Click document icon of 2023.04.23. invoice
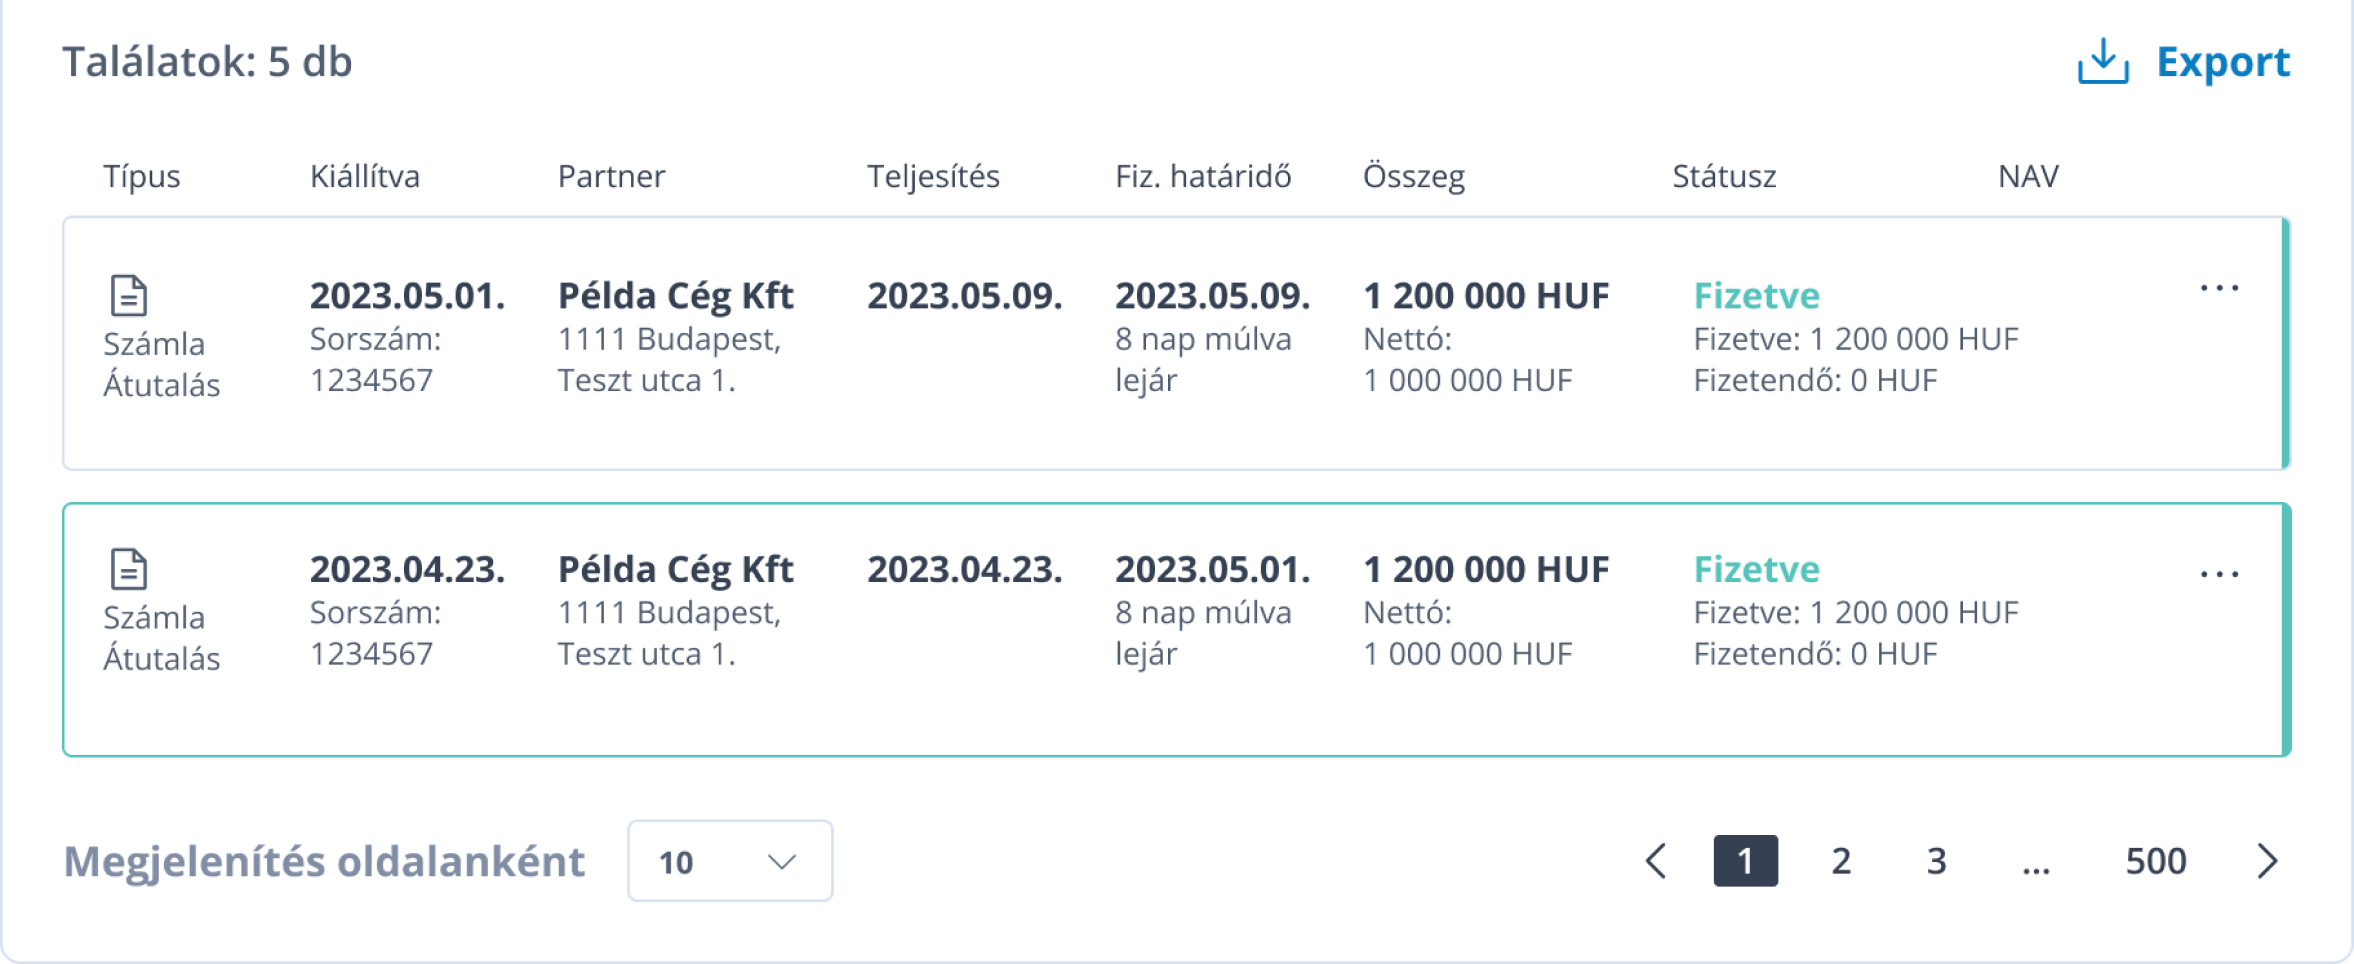The height and width of the screenshot is (964, 2354). pos(128,569)
